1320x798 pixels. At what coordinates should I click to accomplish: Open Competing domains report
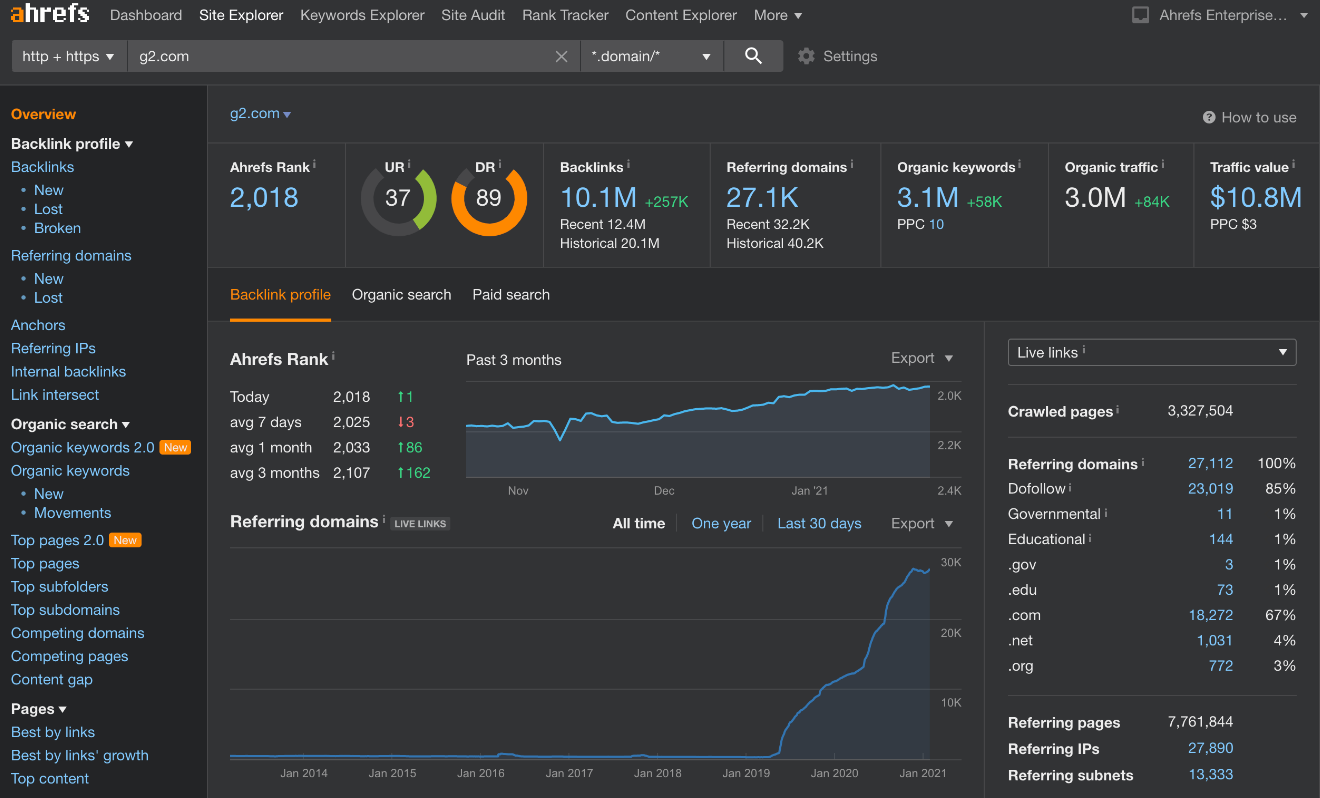[77, 633]
